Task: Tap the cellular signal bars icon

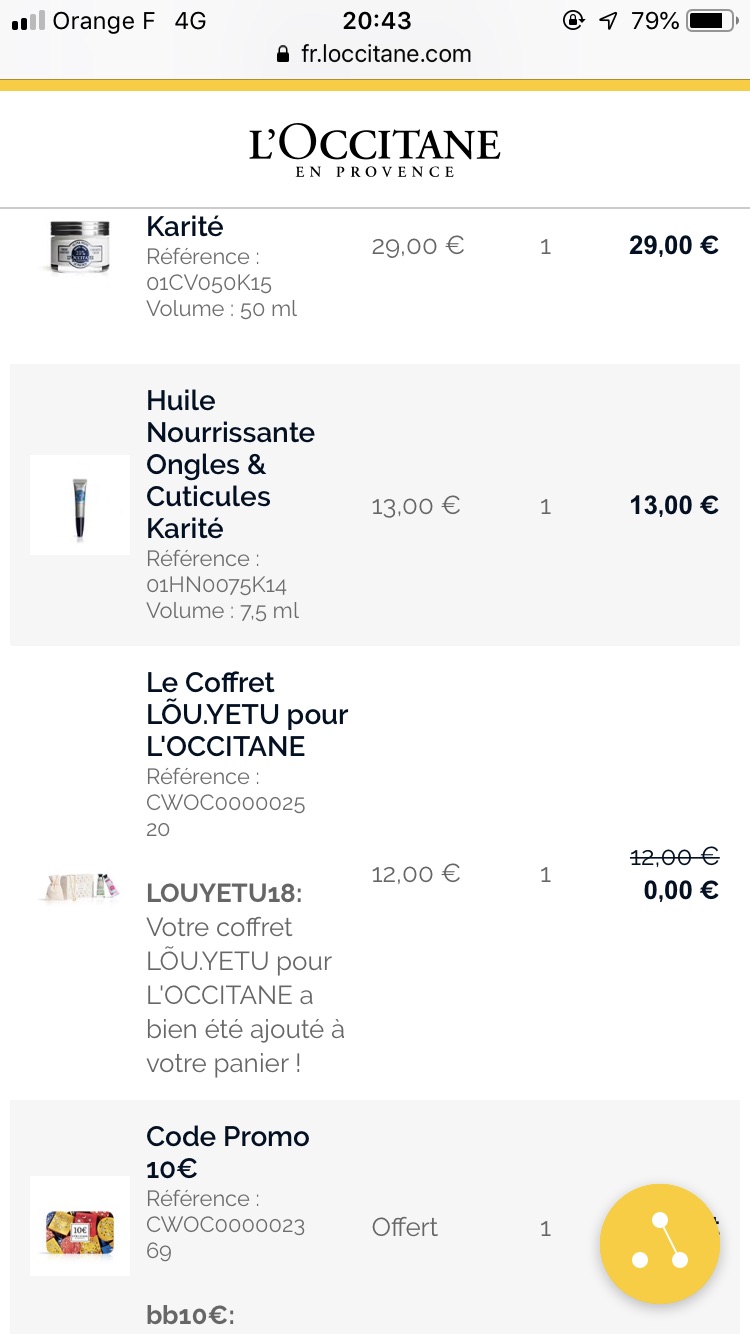Action: pyautogui.click(x=28, y=21)
